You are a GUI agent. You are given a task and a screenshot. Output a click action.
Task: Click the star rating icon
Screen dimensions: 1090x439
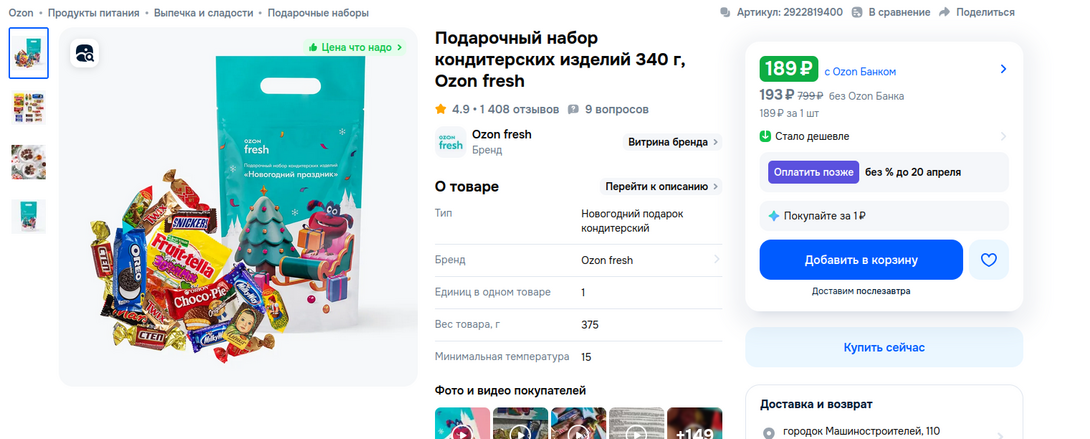point(441,109)
